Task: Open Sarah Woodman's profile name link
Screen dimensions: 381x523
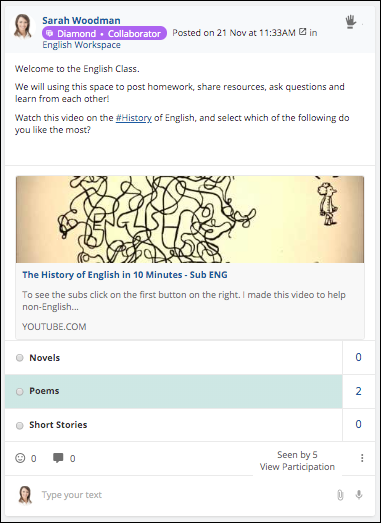Action: click(81, 20)
